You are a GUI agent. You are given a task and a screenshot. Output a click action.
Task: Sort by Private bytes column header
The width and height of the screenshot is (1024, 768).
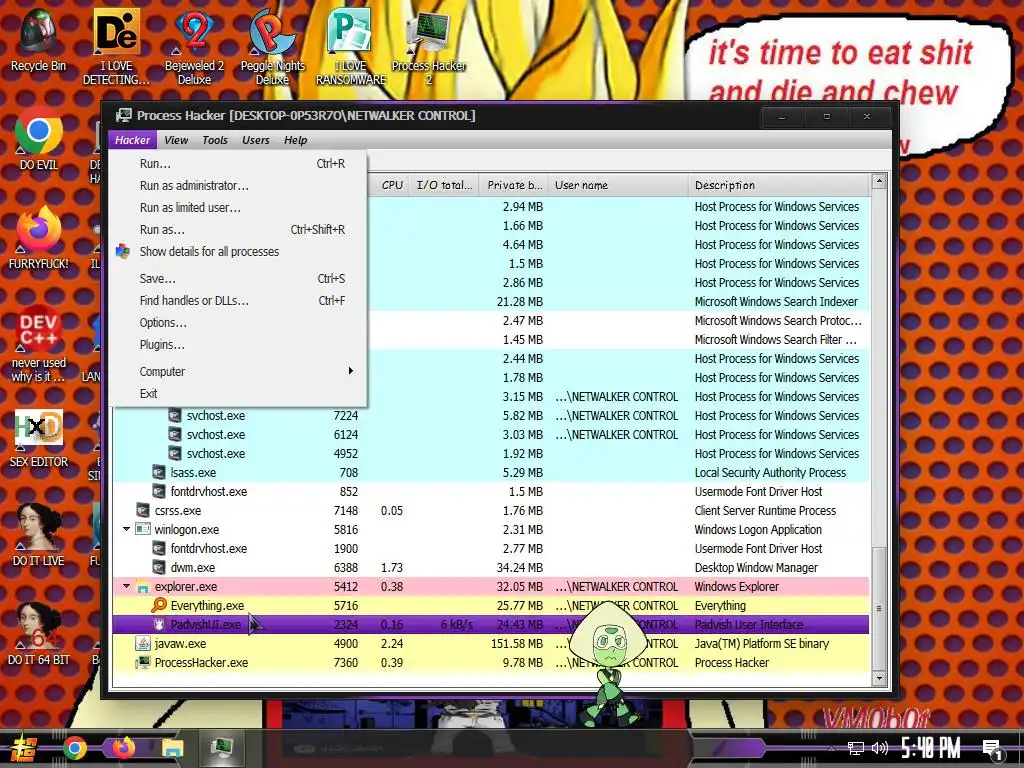tap(513, 185)
